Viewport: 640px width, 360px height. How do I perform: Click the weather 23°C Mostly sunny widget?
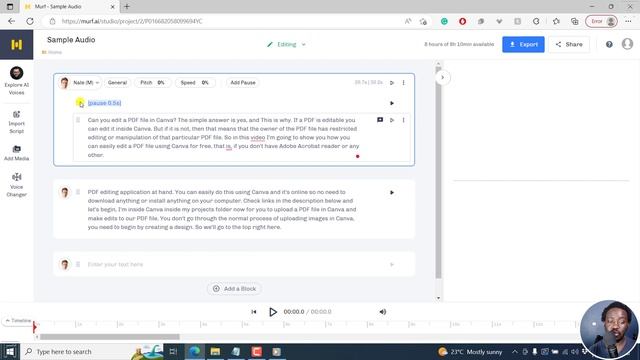point(470,351)
